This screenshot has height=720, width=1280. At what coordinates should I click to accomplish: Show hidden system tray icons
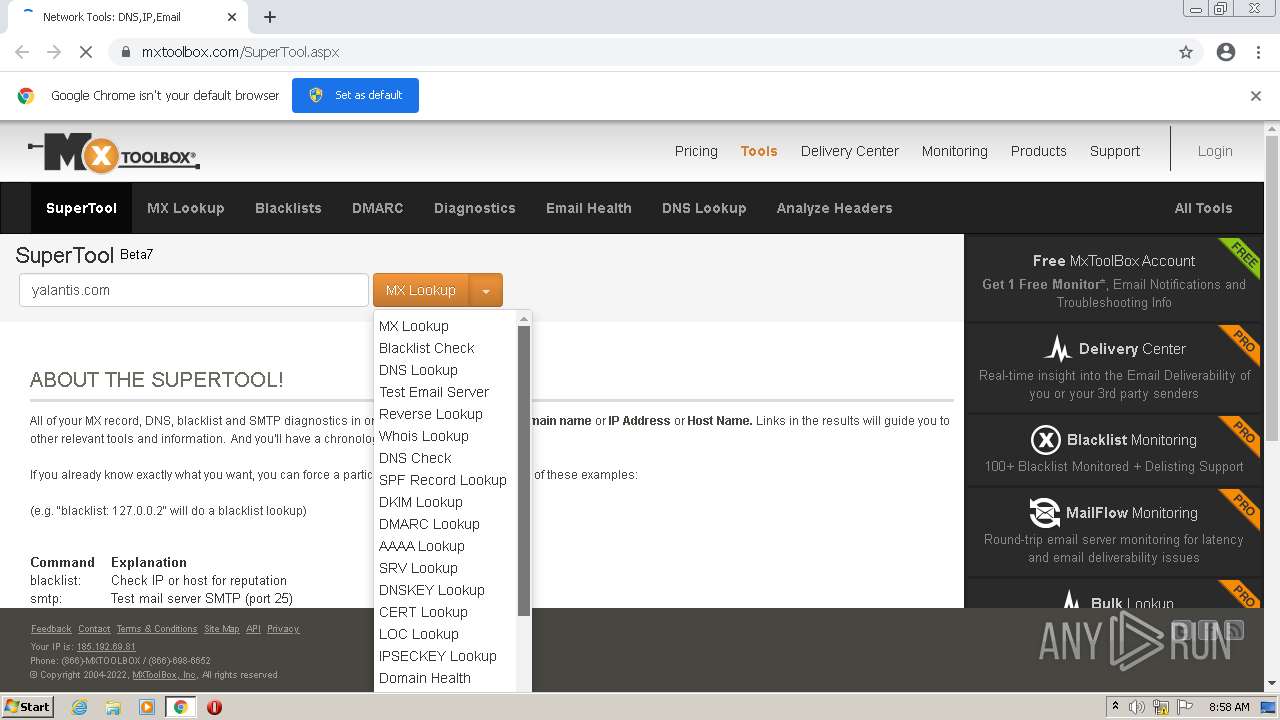click(x=1115, y=707)
